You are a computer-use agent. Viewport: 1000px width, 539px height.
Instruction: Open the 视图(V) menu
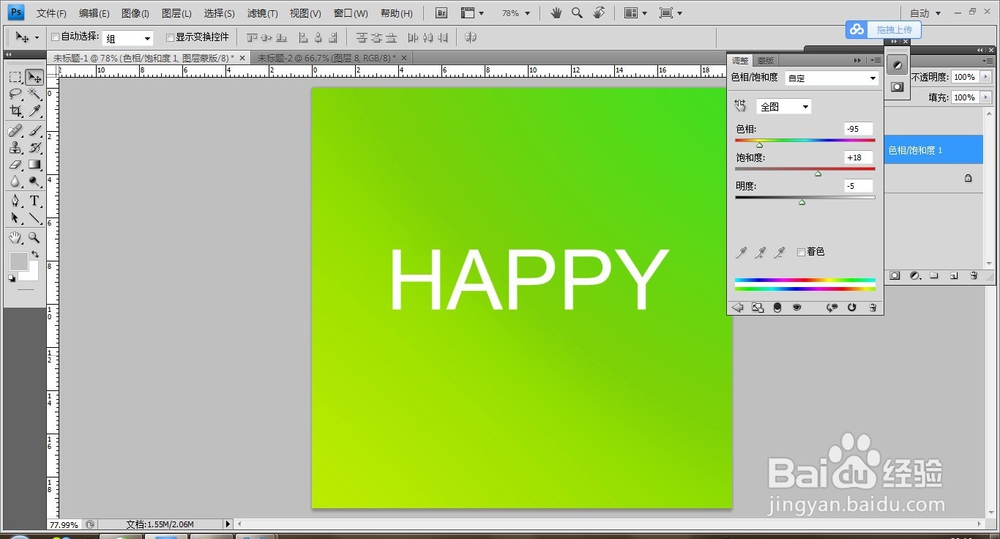coord(305,13)
